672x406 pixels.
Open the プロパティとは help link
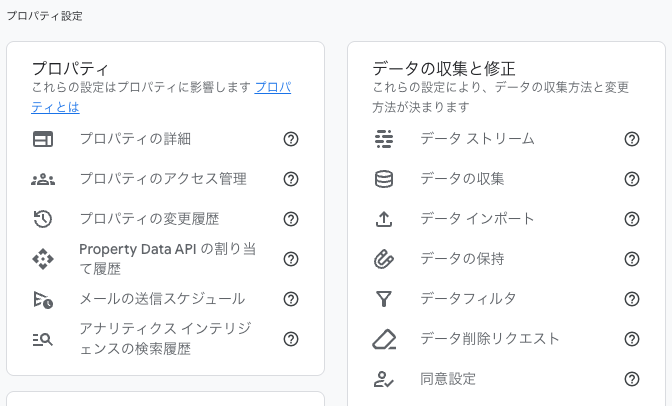click(x=161, y=97)
